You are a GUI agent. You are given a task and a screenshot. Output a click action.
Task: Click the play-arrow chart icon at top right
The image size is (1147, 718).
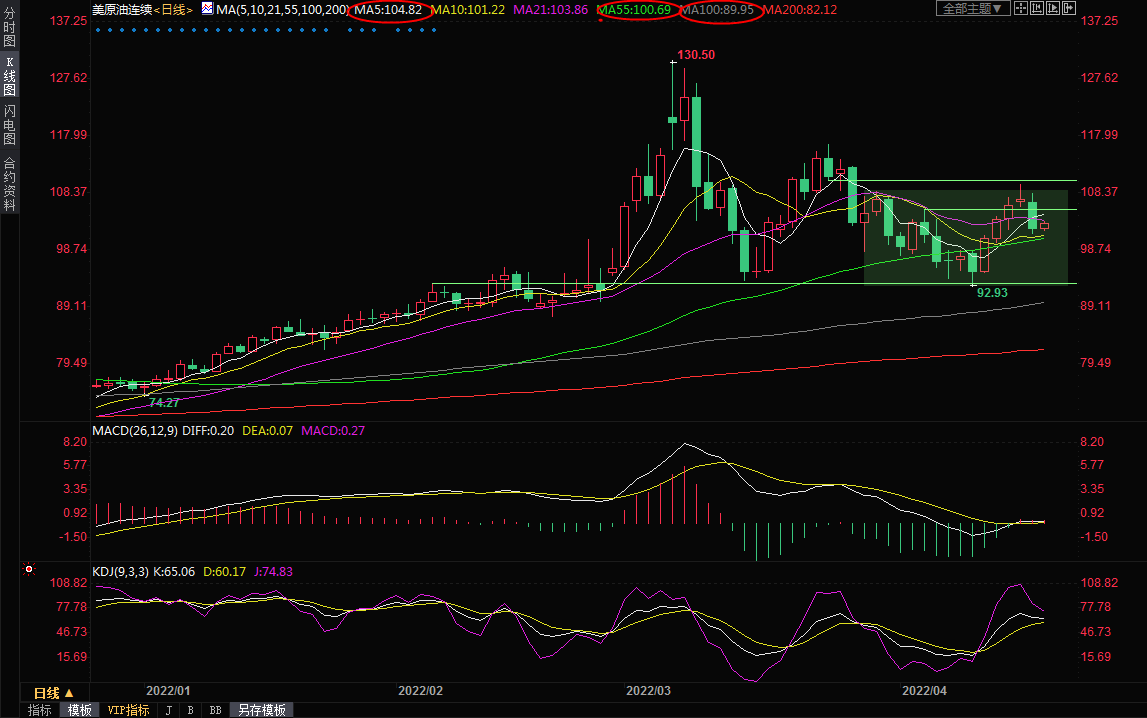pyautogui.click(x=1052, y=9)
